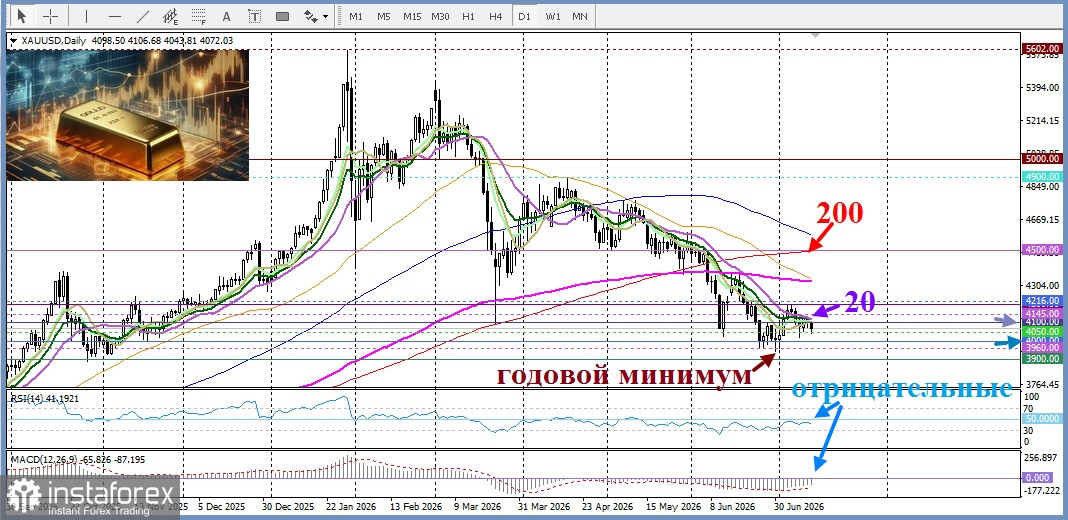Screen dimensions: 1068x520
Task: Toggle the D1 timeframe button
Action: pyautogui.click(x=524, y=16)
